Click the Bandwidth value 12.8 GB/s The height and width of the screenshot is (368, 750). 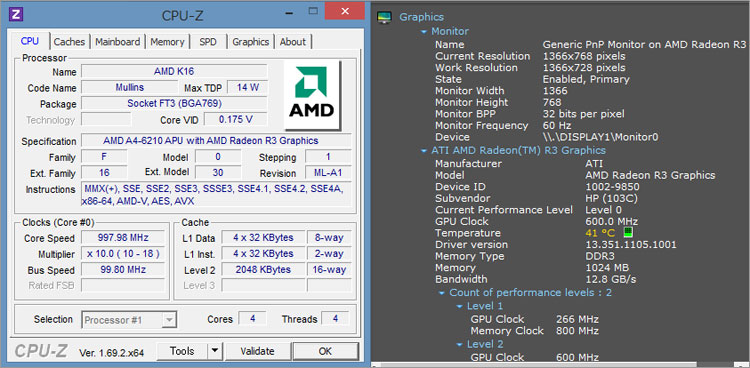coord(611,279)
